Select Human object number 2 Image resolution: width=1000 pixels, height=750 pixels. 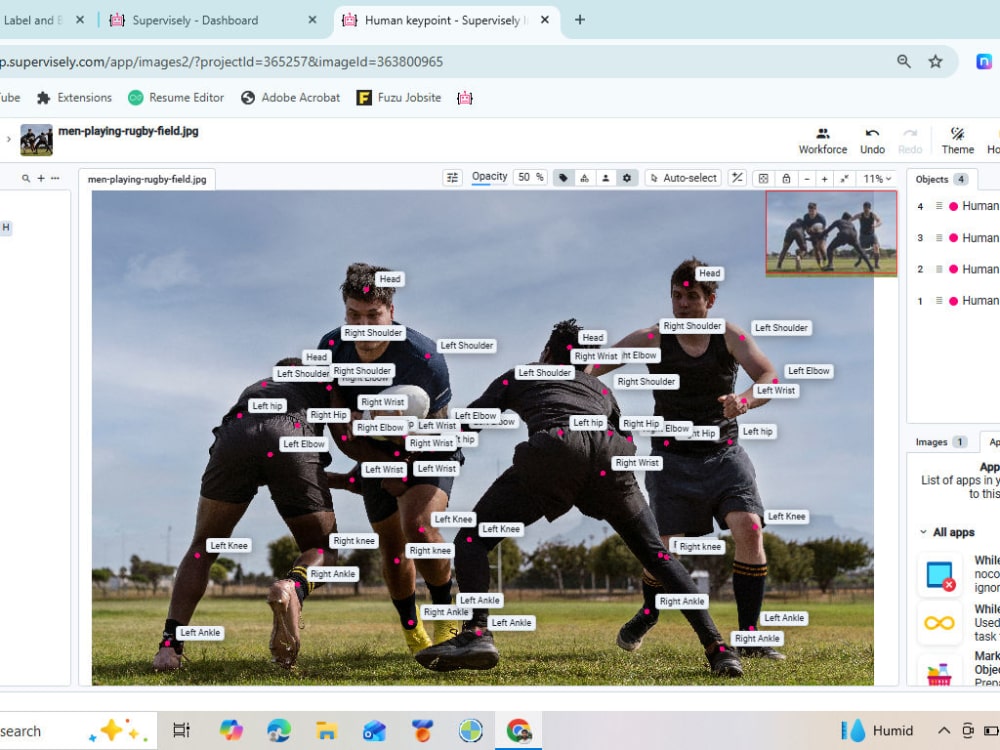957,269
